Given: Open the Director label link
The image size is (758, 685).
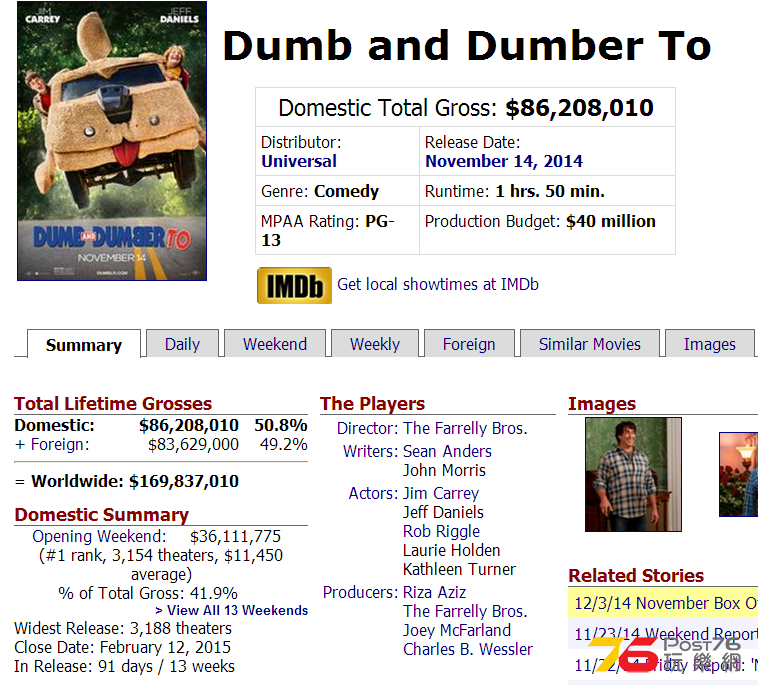Looking at the screenshot, I should pyautogui.click(x=367, y=428).
